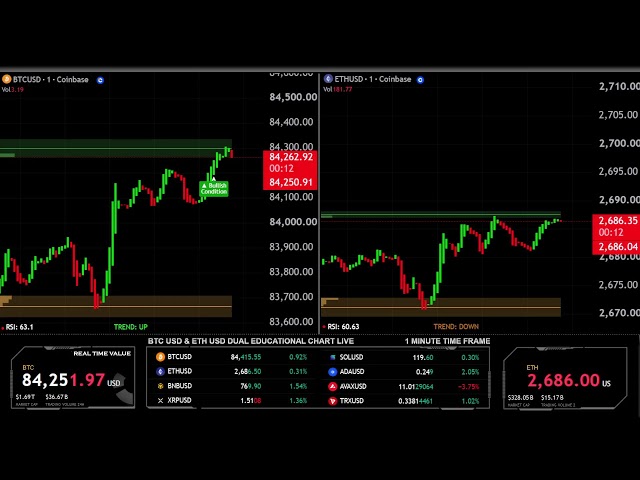Click the ETHUSD row label in ticker
640x480 pixels.
click(180, 371)
